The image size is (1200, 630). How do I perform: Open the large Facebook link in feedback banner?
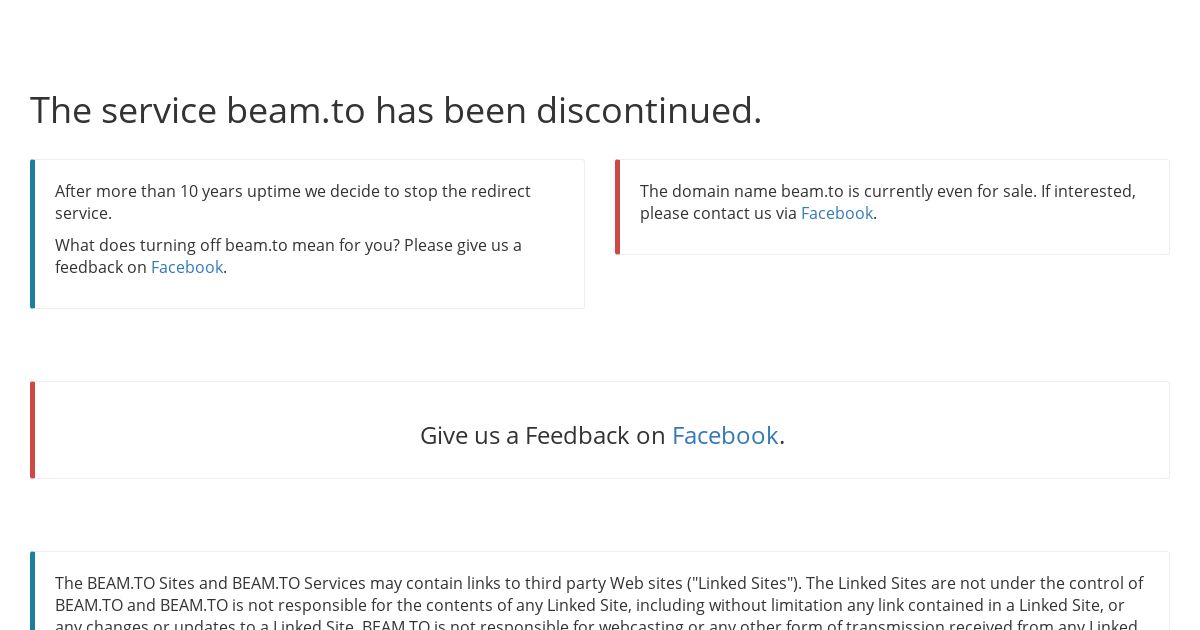click(x=725, y=435)
